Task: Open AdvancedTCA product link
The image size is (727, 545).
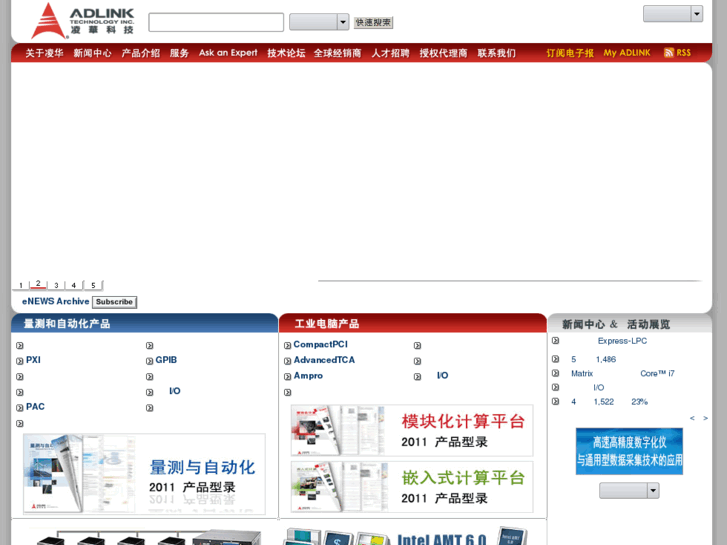Action: click(x=324, y=360)
